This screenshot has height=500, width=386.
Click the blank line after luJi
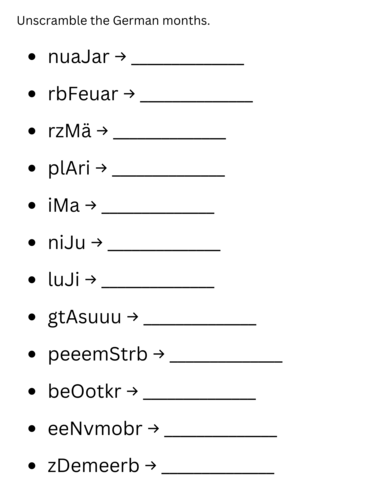coord(158,287)
